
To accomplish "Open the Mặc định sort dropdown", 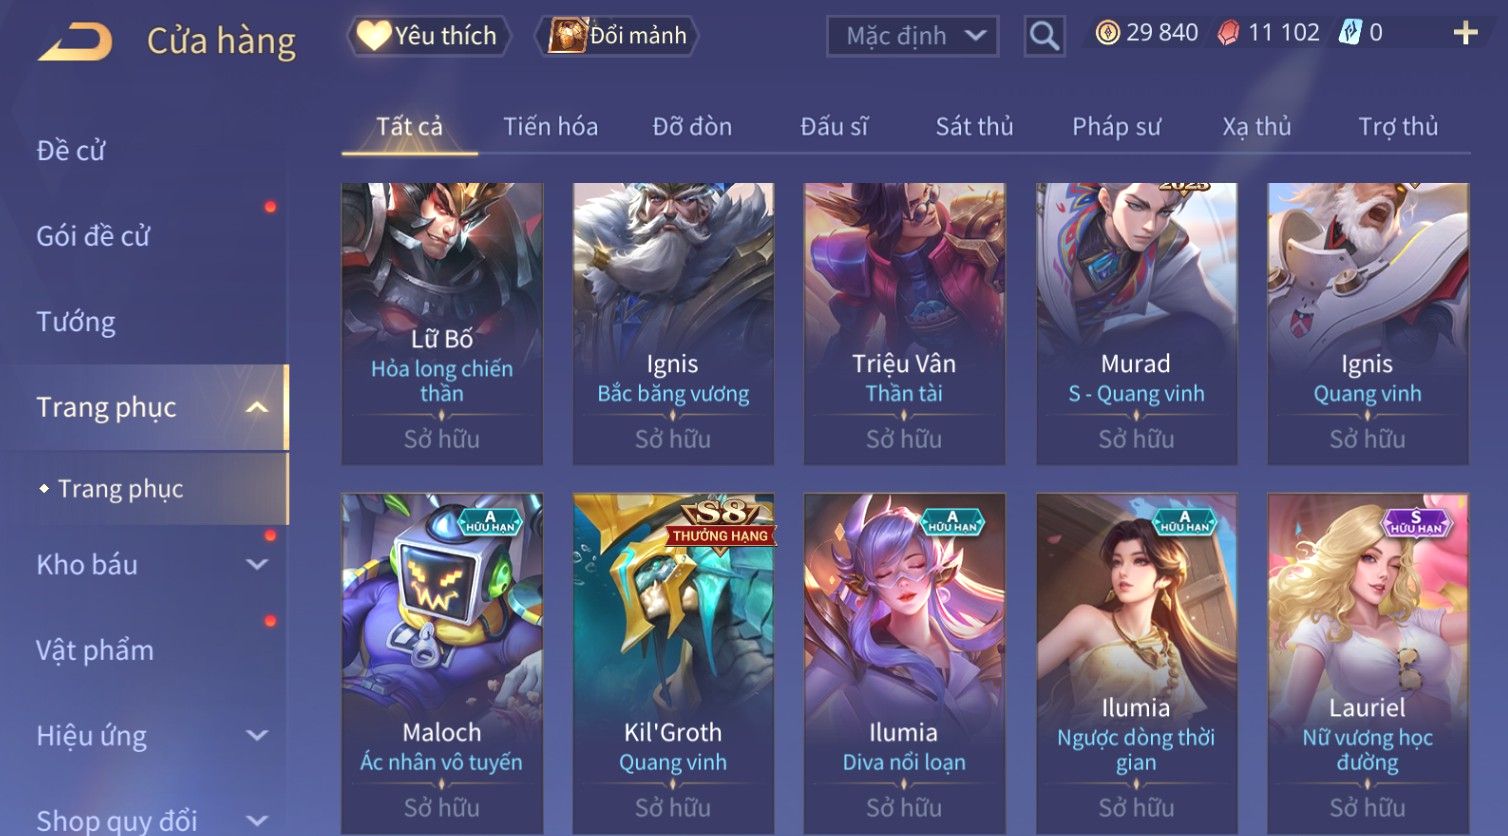I will tap(912, 36).
